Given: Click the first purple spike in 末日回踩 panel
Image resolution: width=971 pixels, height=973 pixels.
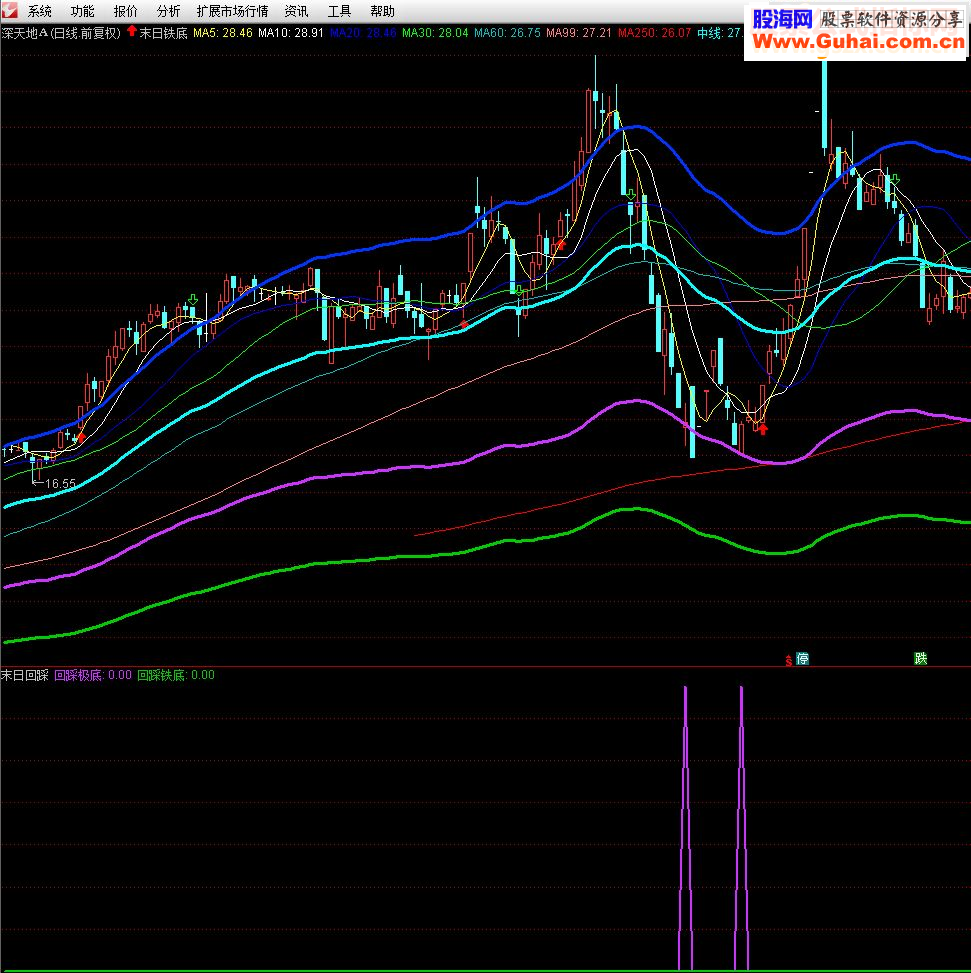Looking at the screenshot, I should 686,828.
